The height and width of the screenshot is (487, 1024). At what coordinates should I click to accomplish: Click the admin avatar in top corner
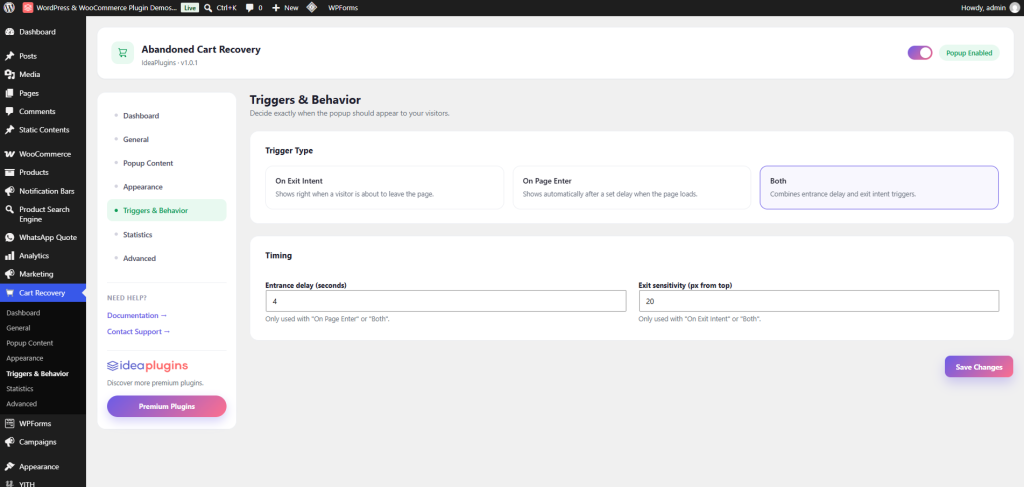[x=1014, y=8]
